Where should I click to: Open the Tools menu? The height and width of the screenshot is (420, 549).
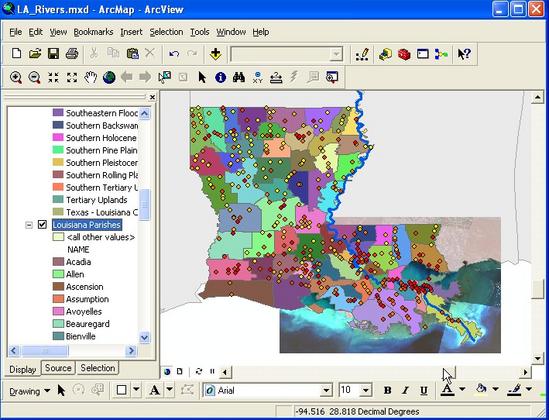(200, 32)
